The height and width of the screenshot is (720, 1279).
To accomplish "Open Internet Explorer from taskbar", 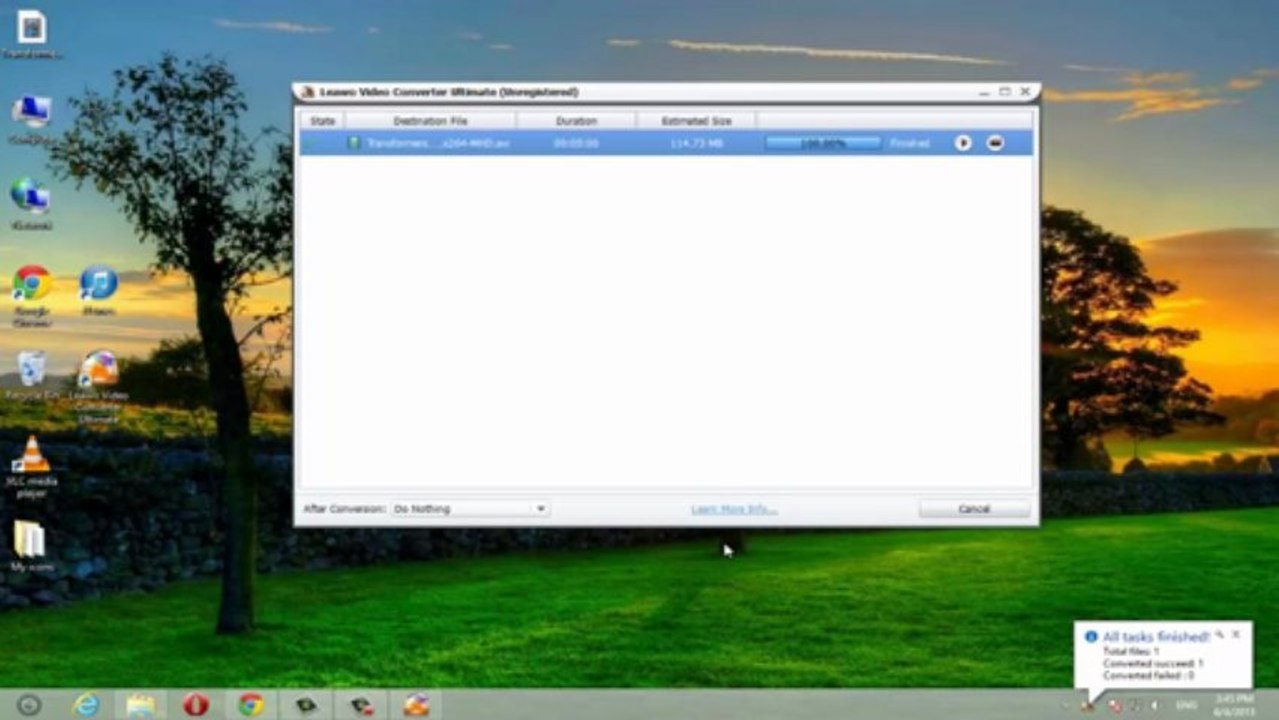I will tap(87, 705).
